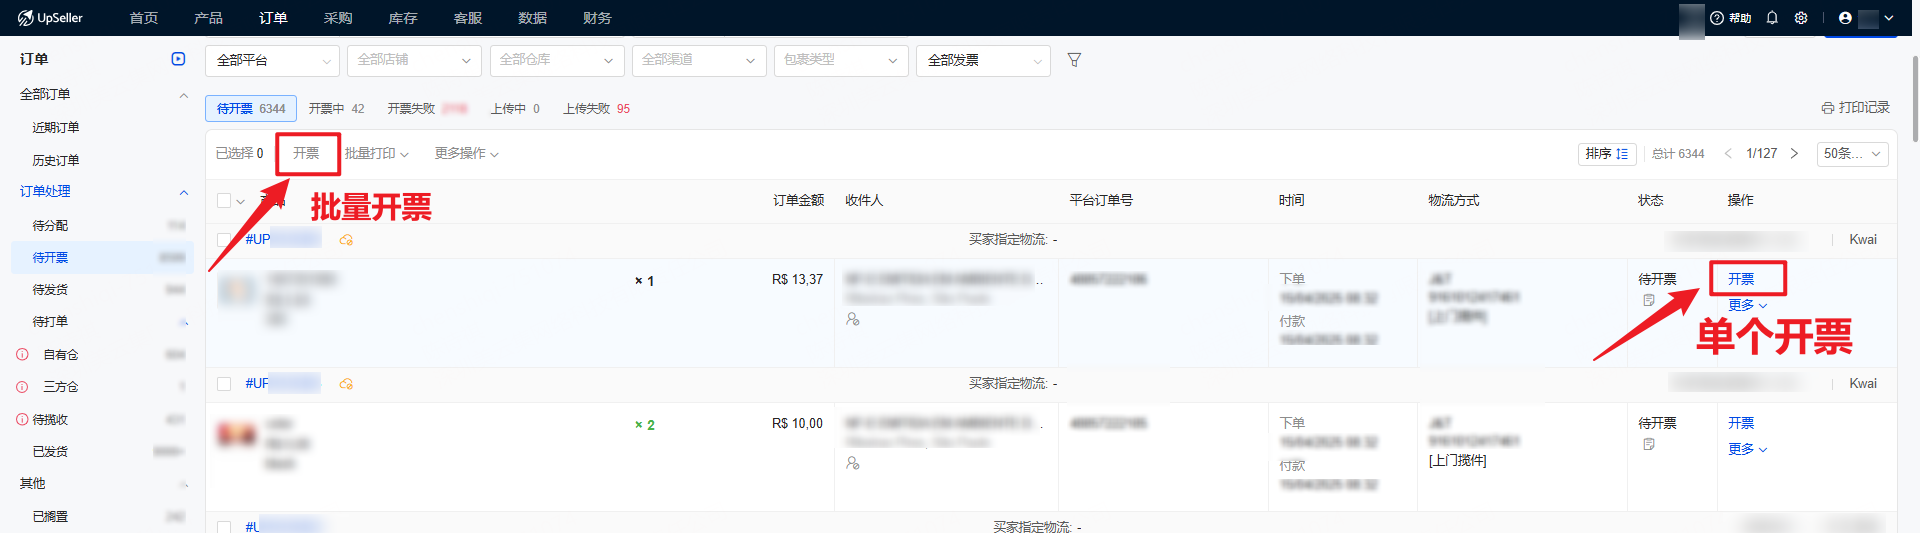Image resolution: width=1920 pixels, height=533 pixels.
Task: Go to next page arrow
Action: 1794,153
